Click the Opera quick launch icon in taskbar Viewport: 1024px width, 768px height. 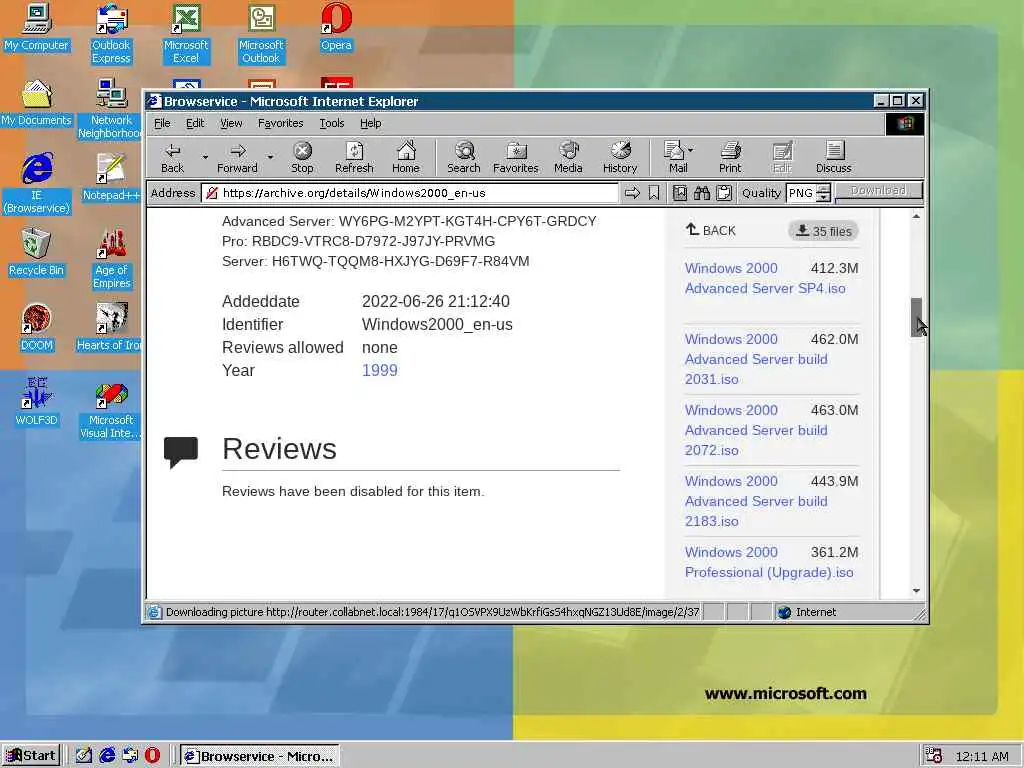(152, 756)
